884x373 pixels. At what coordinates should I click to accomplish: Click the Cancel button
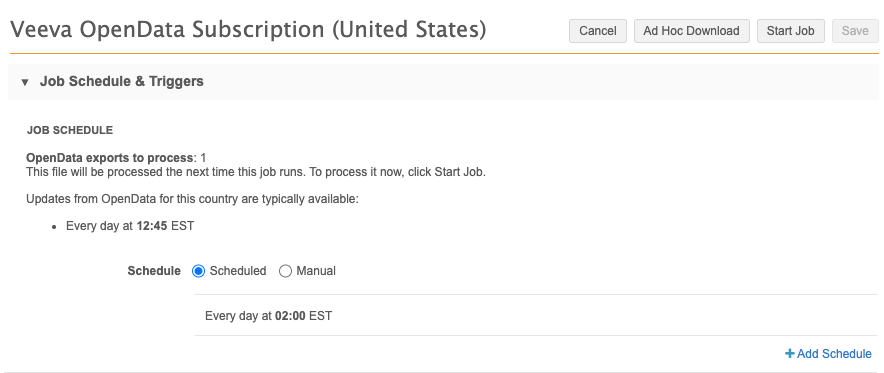598,31
